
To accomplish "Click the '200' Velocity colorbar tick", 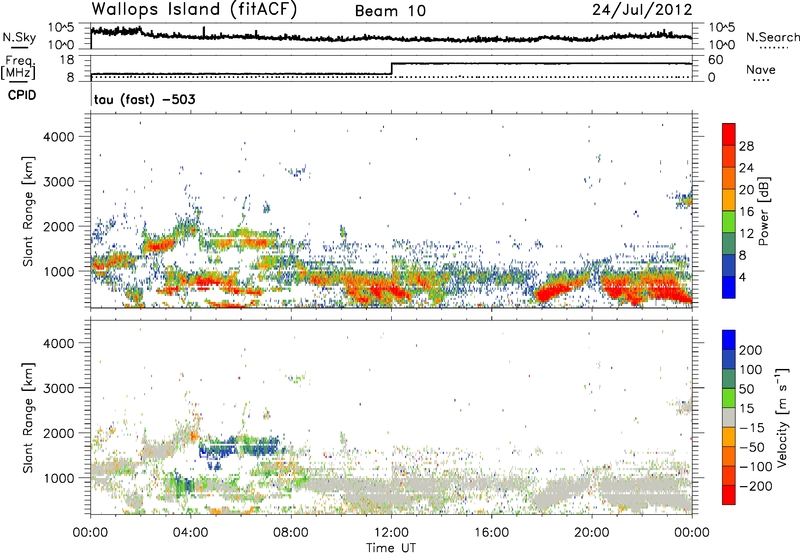I will pos(751,350).
